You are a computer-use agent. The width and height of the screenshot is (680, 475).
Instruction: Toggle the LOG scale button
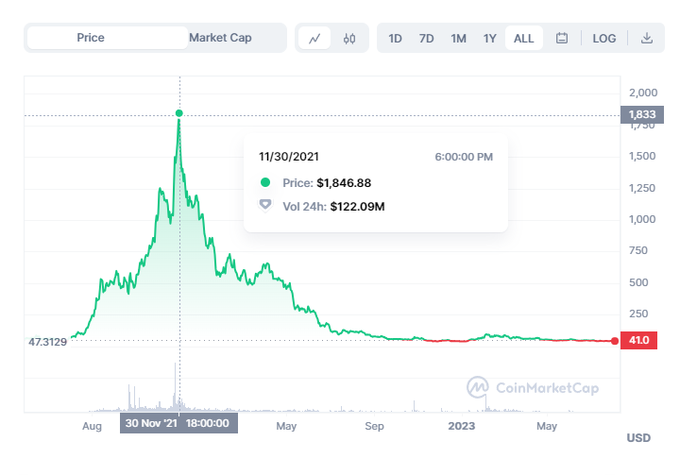604,39
